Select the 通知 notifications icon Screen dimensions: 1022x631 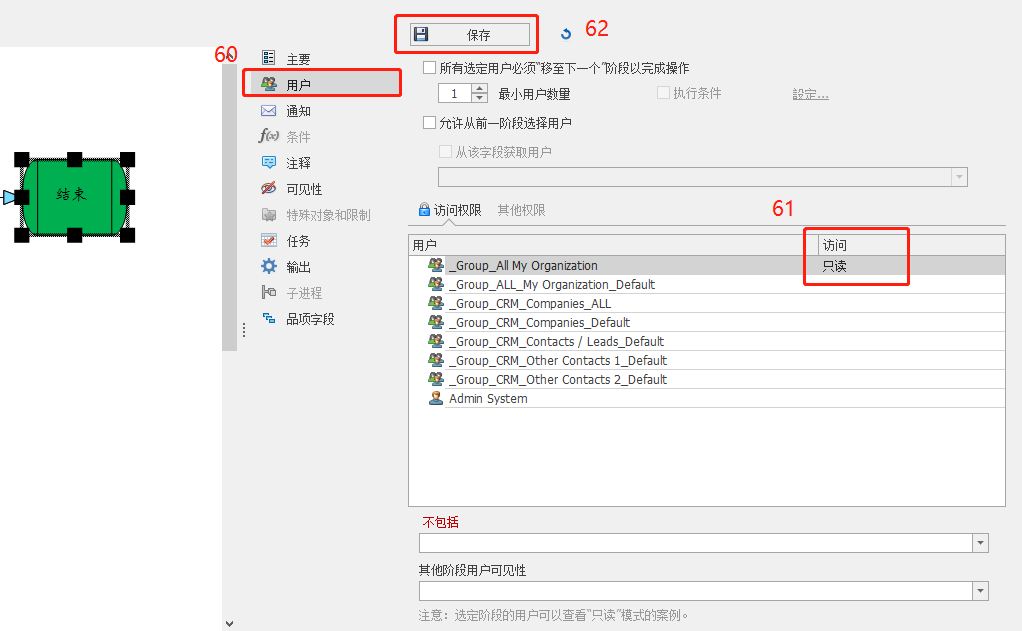(x=268, y=110)
